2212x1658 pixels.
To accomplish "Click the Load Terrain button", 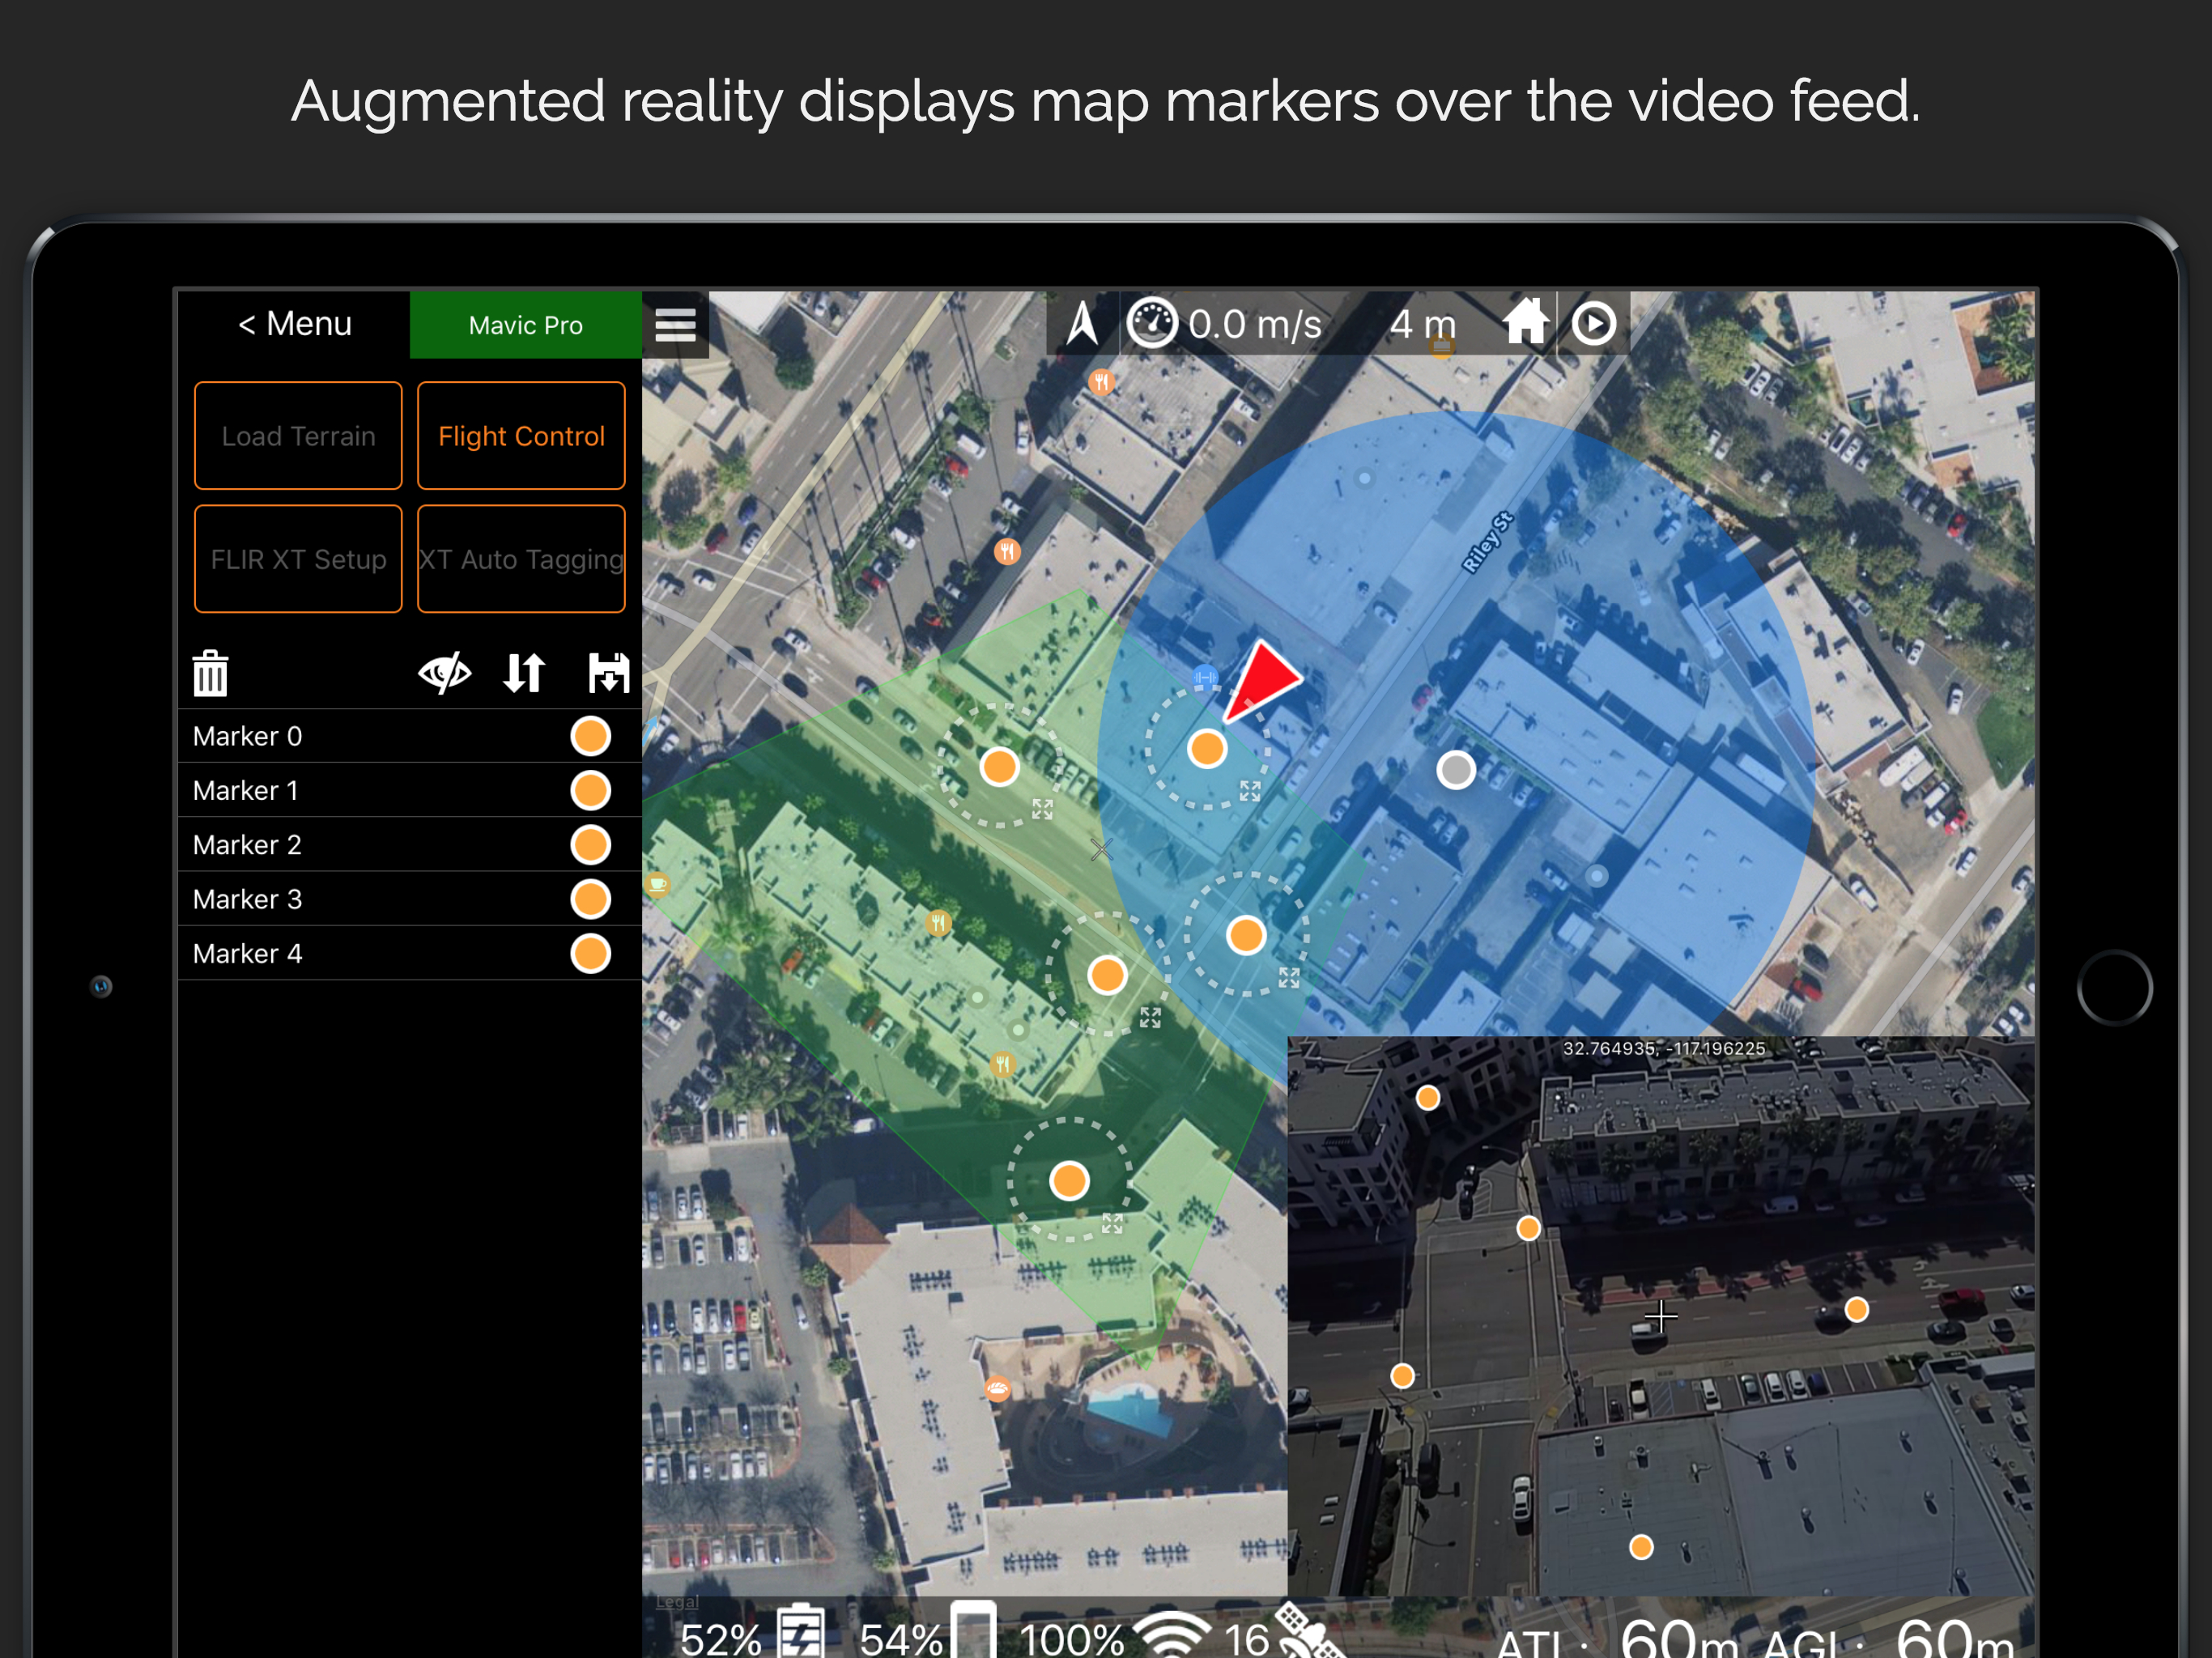I will coord(298,436).
